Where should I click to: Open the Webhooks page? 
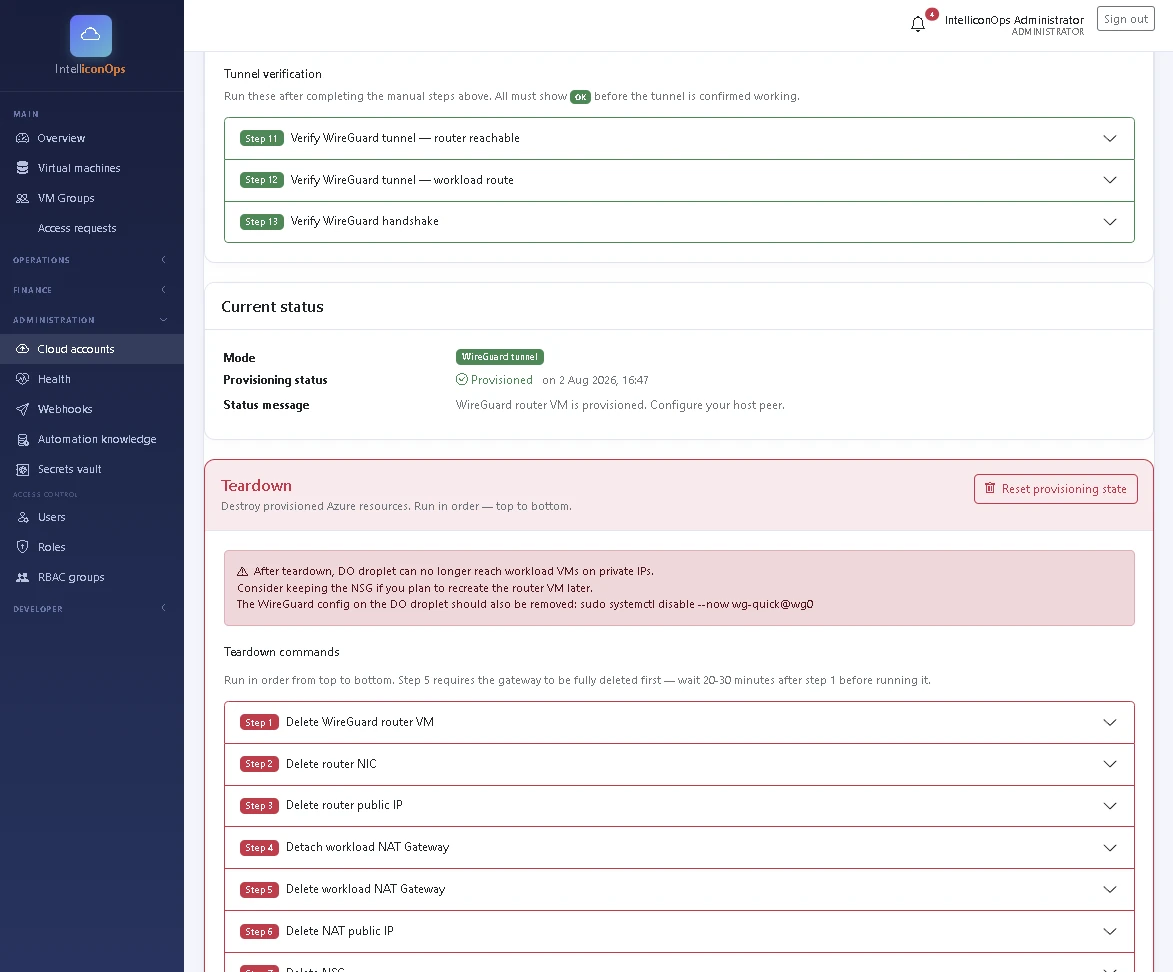click(91, 409)
